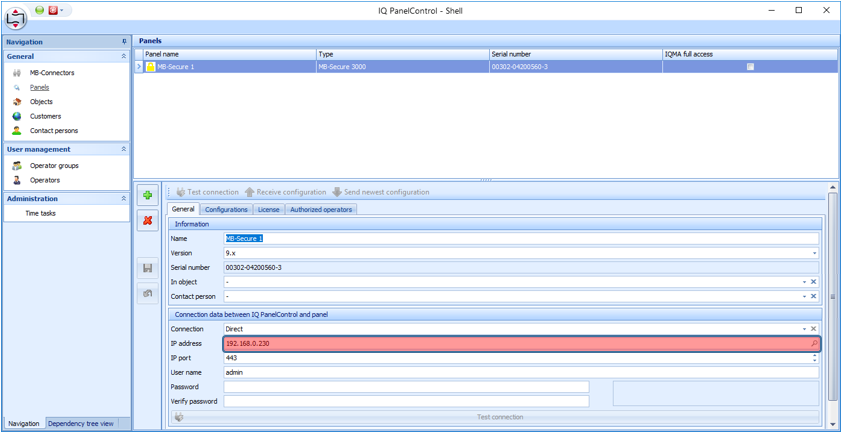Click the Password field

point(407,387)
